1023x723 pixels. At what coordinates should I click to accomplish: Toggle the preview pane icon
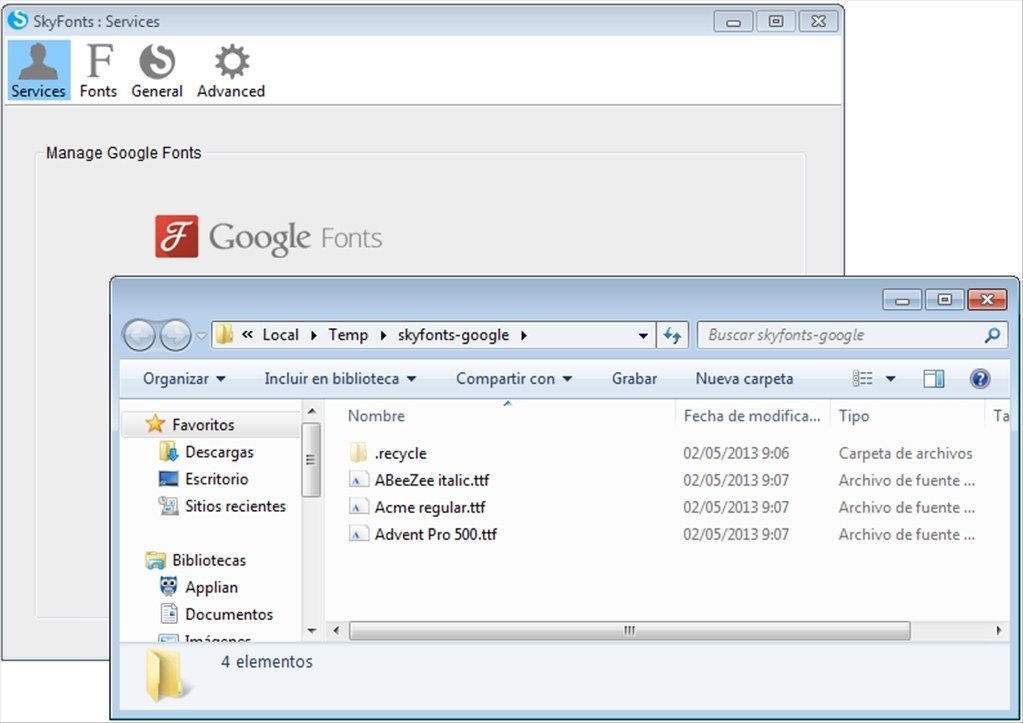[934, 378]
